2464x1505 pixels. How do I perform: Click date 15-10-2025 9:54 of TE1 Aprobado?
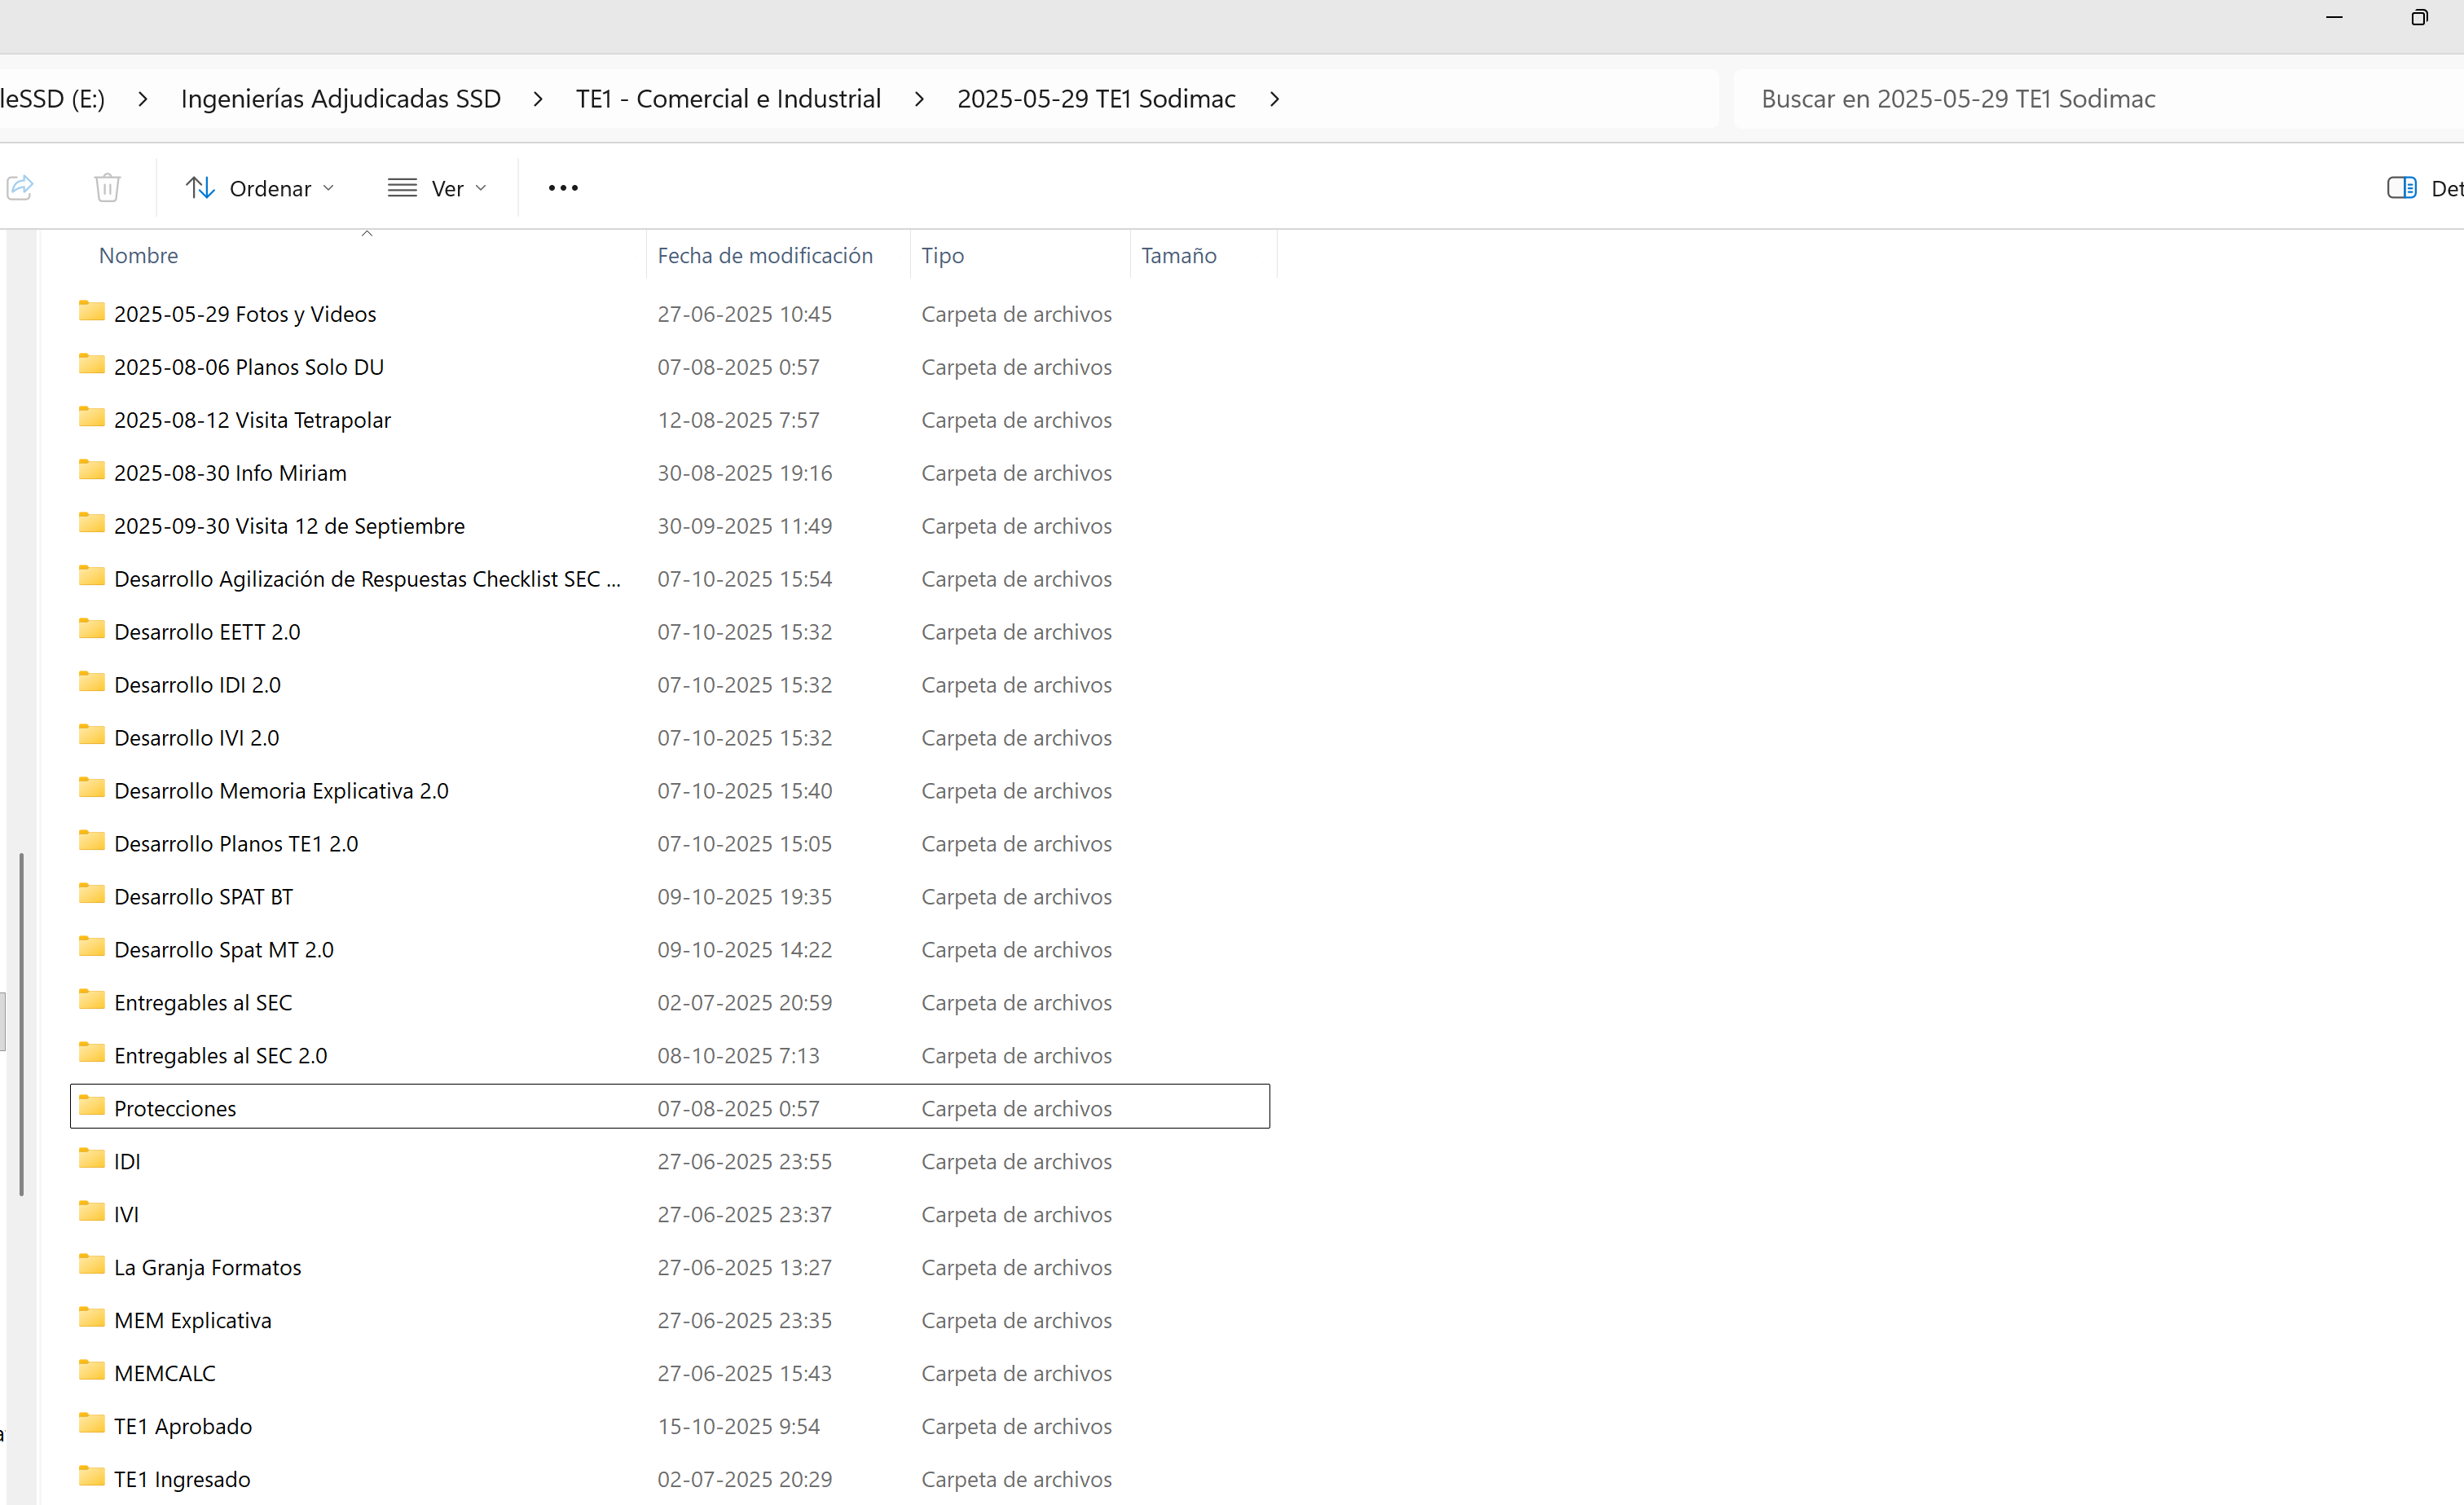[x=738, y=1427]
